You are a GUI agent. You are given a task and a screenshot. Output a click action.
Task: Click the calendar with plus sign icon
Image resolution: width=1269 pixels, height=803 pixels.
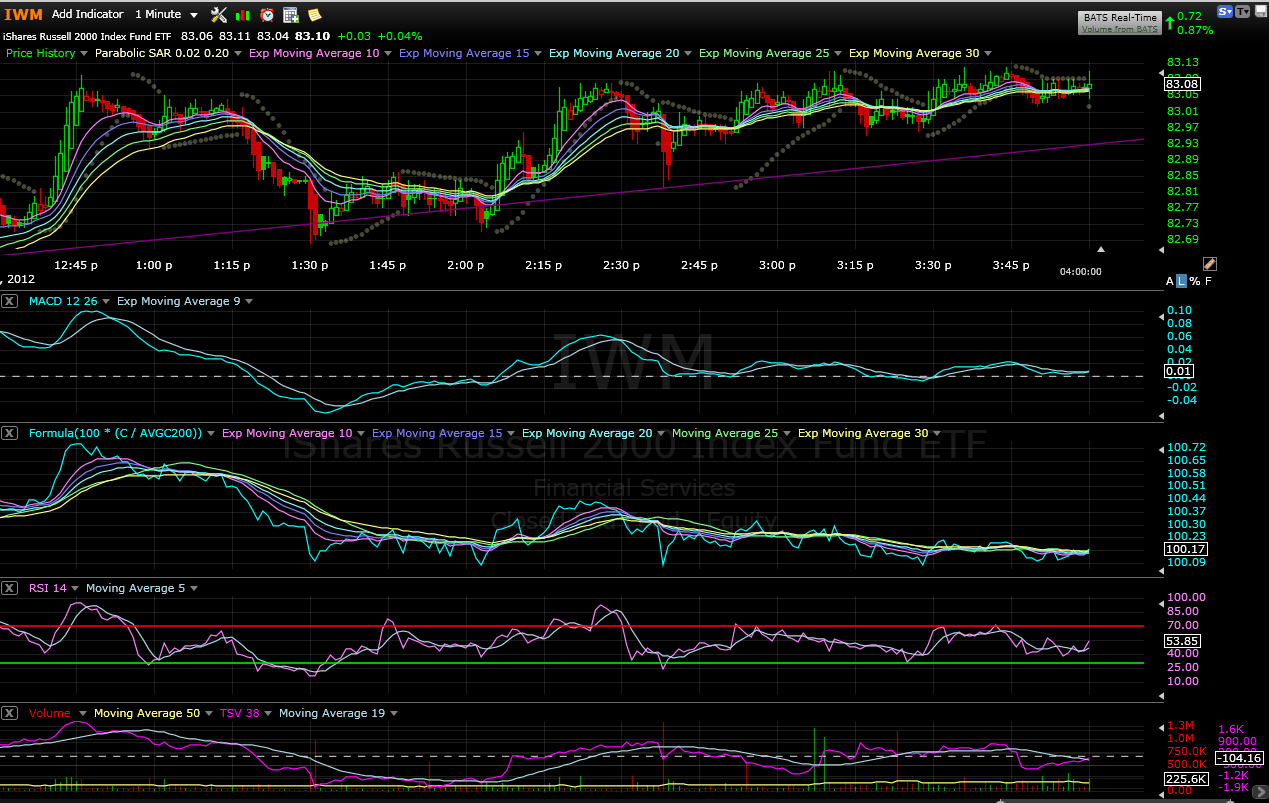[291, 15]
